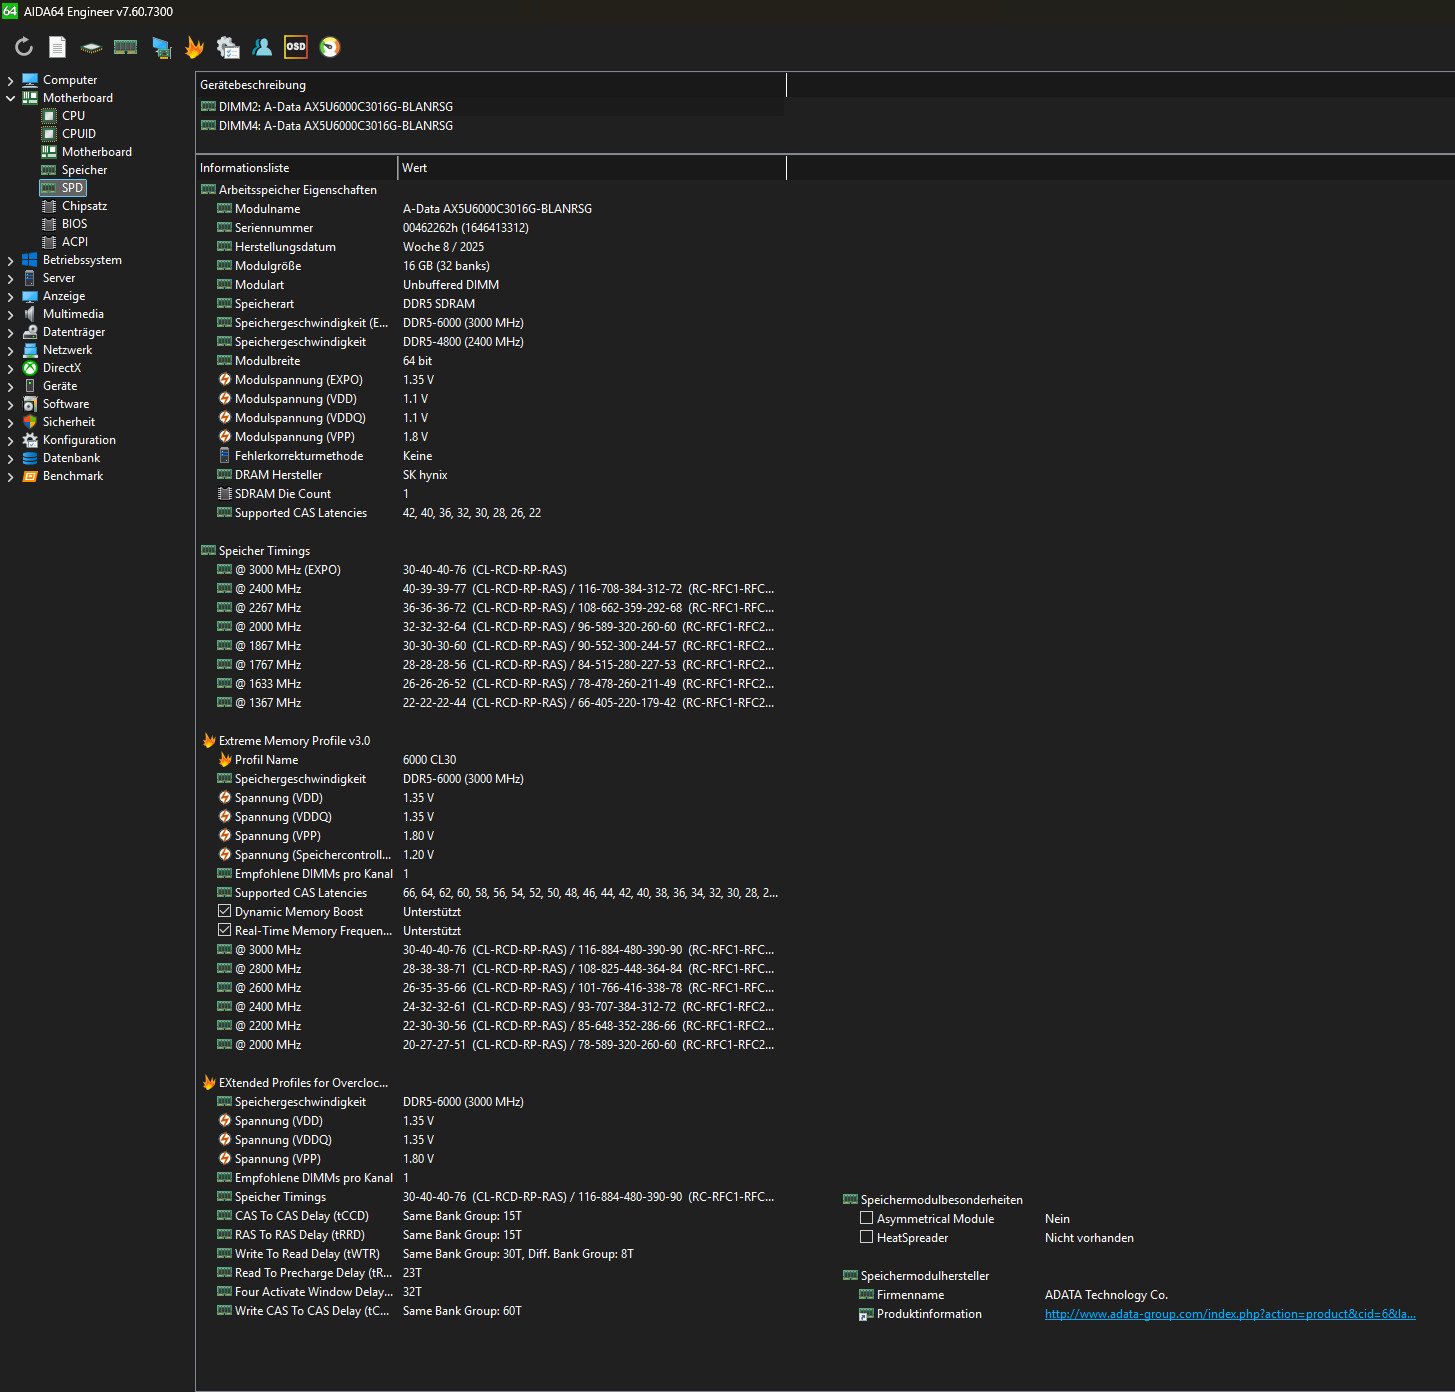The image size is (1455, 1392).
Task: Select the Seriennummer row
Action: point(490,228)
